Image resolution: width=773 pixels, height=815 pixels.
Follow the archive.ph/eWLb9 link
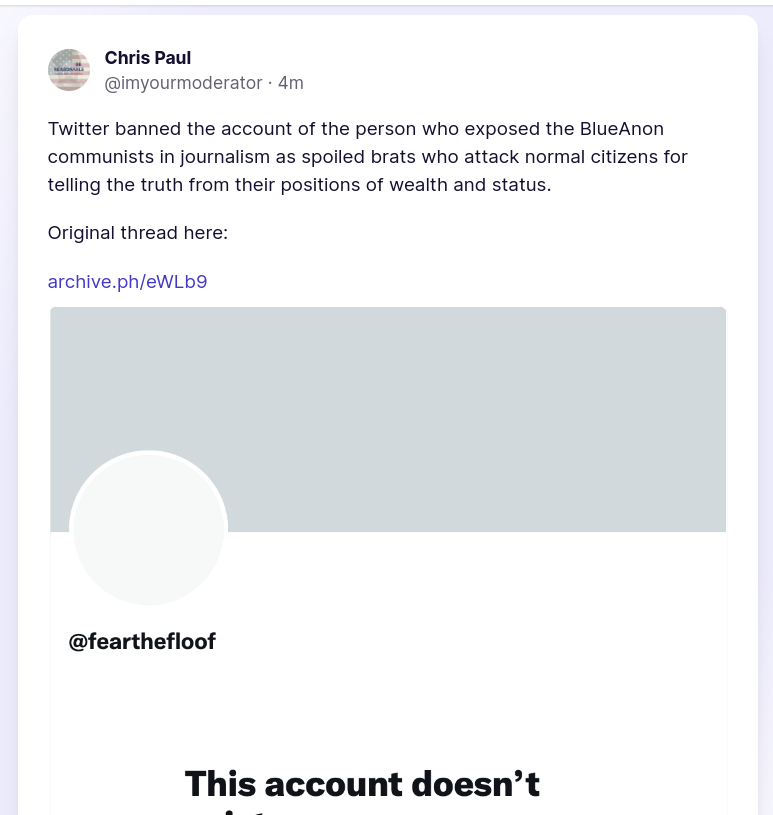(x=127, y=281)
